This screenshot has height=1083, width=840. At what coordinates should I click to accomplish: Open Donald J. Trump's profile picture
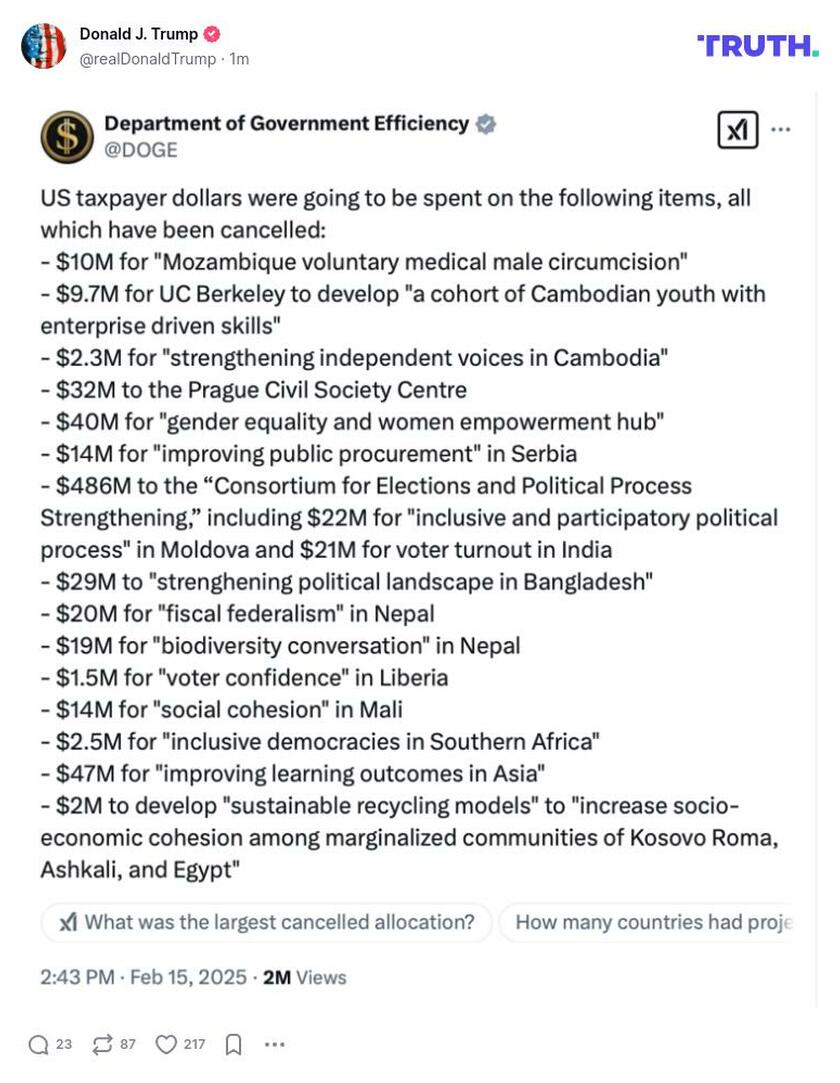click(43, 46)
